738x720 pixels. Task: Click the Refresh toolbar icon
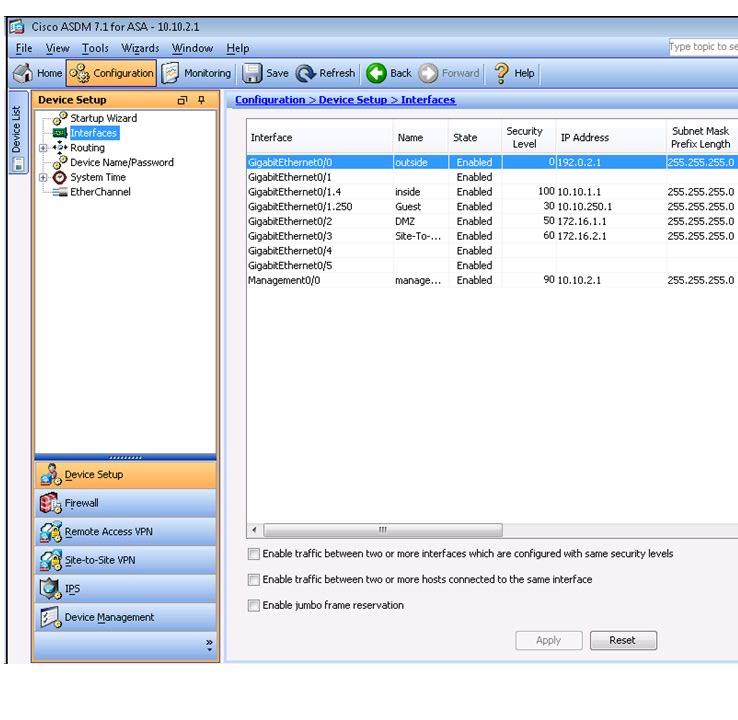(307, 73)
